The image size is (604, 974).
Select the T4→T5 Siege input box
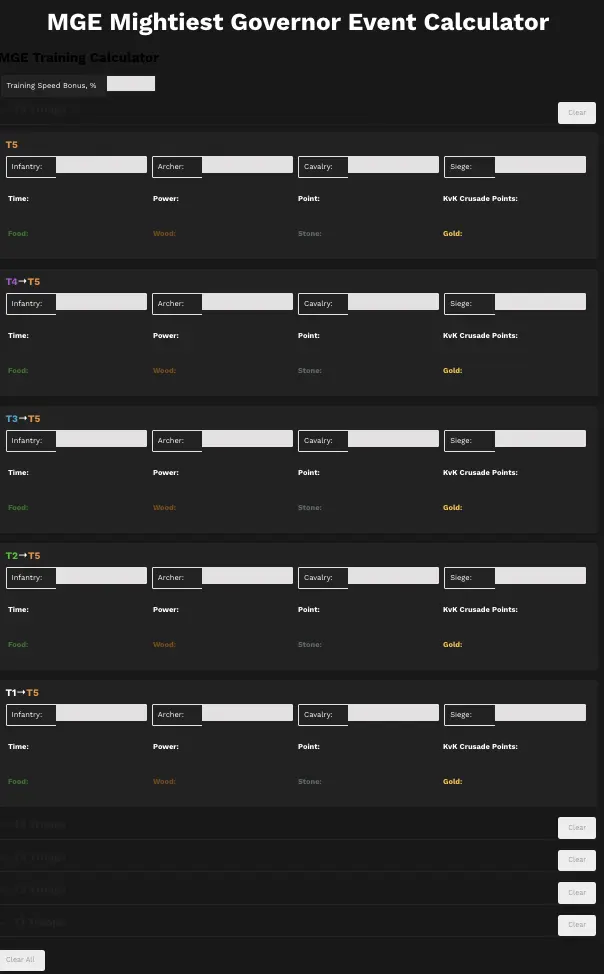tap(540, 302)
